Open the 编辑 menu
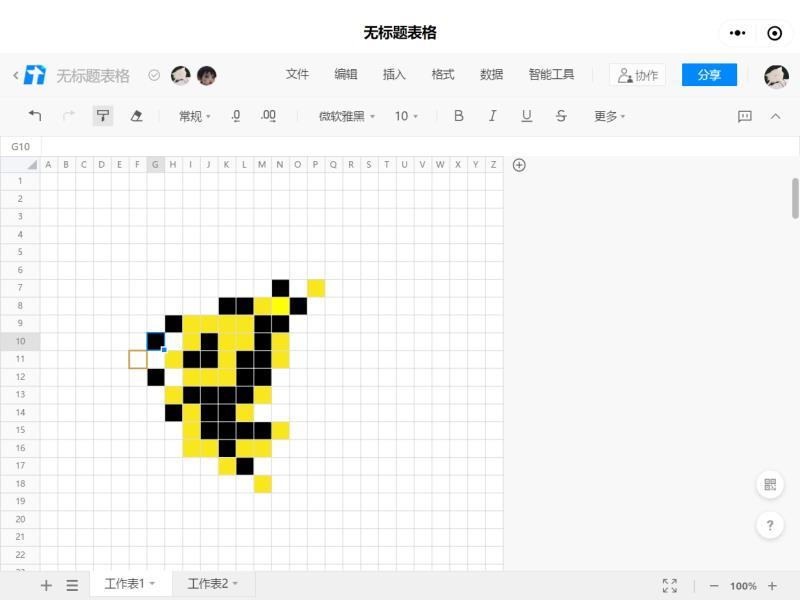The height and width of the screenshot is (600, 800). (345, 74)
